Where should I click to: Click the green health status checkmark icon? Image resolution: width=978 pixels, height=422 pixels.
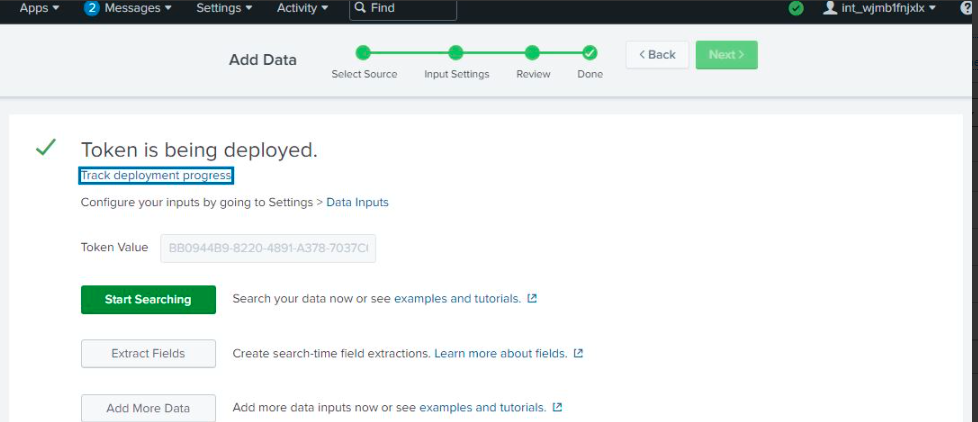(x=796, y=8)
